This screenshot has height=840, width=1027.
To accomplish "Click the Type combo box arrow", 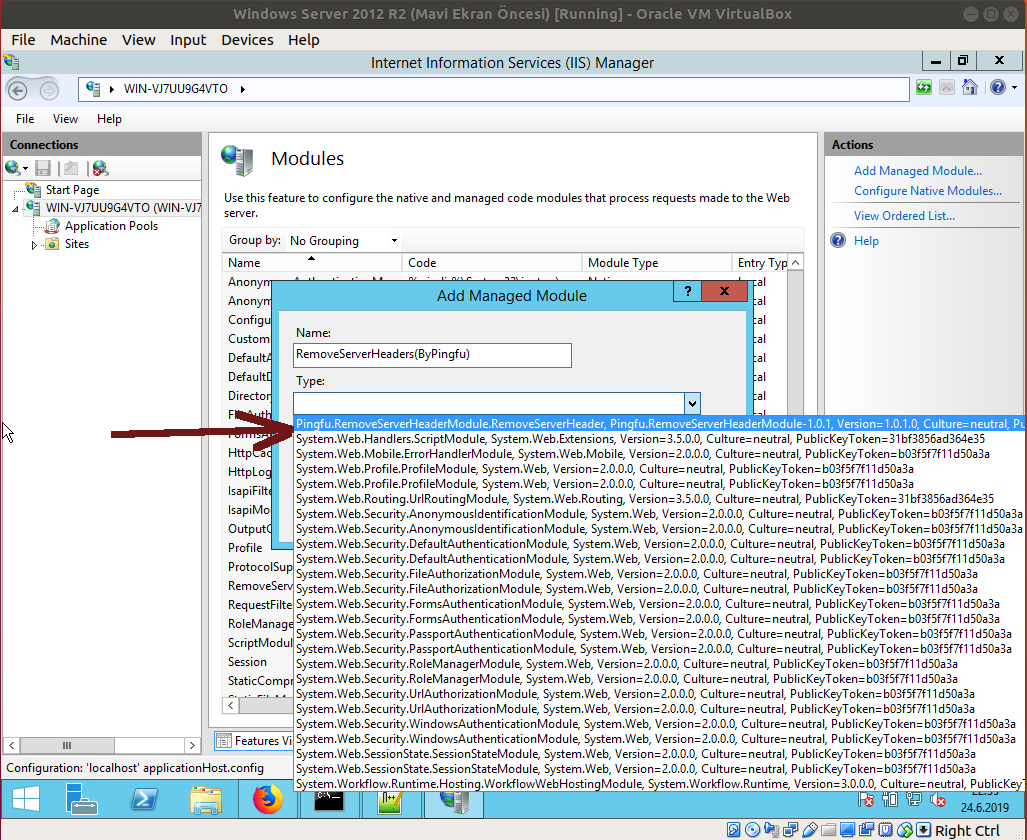I will click(x=692, y=403).
